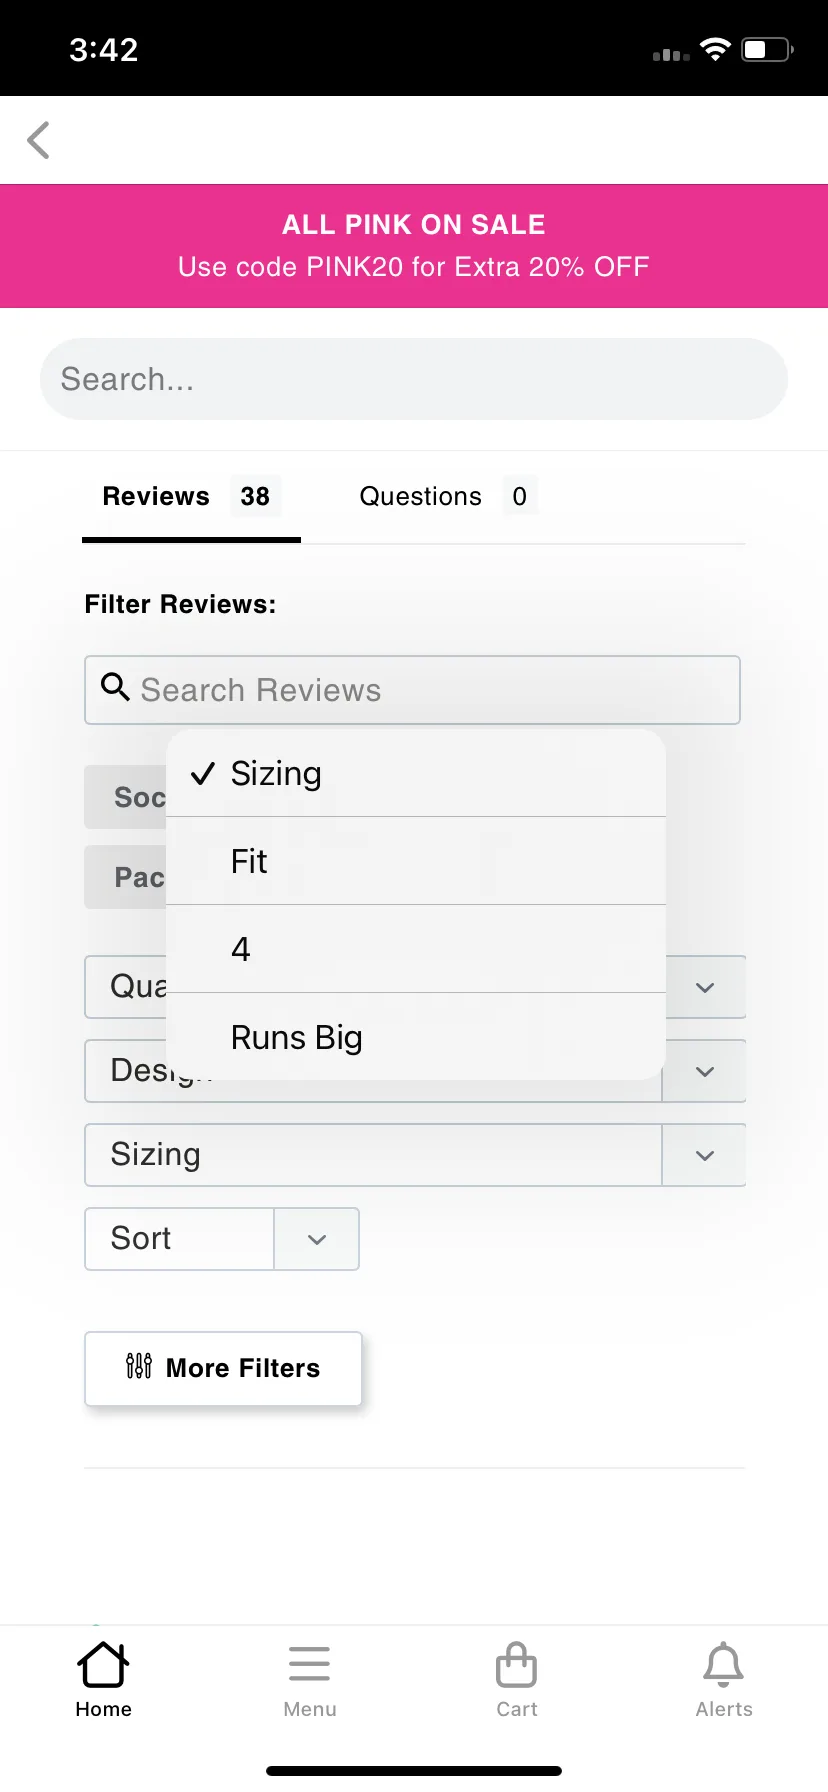The height and width of the screenshot is (1792, 828).
Task: Tap the ALL PINK ON SALE banner
Action: [414, 246]
